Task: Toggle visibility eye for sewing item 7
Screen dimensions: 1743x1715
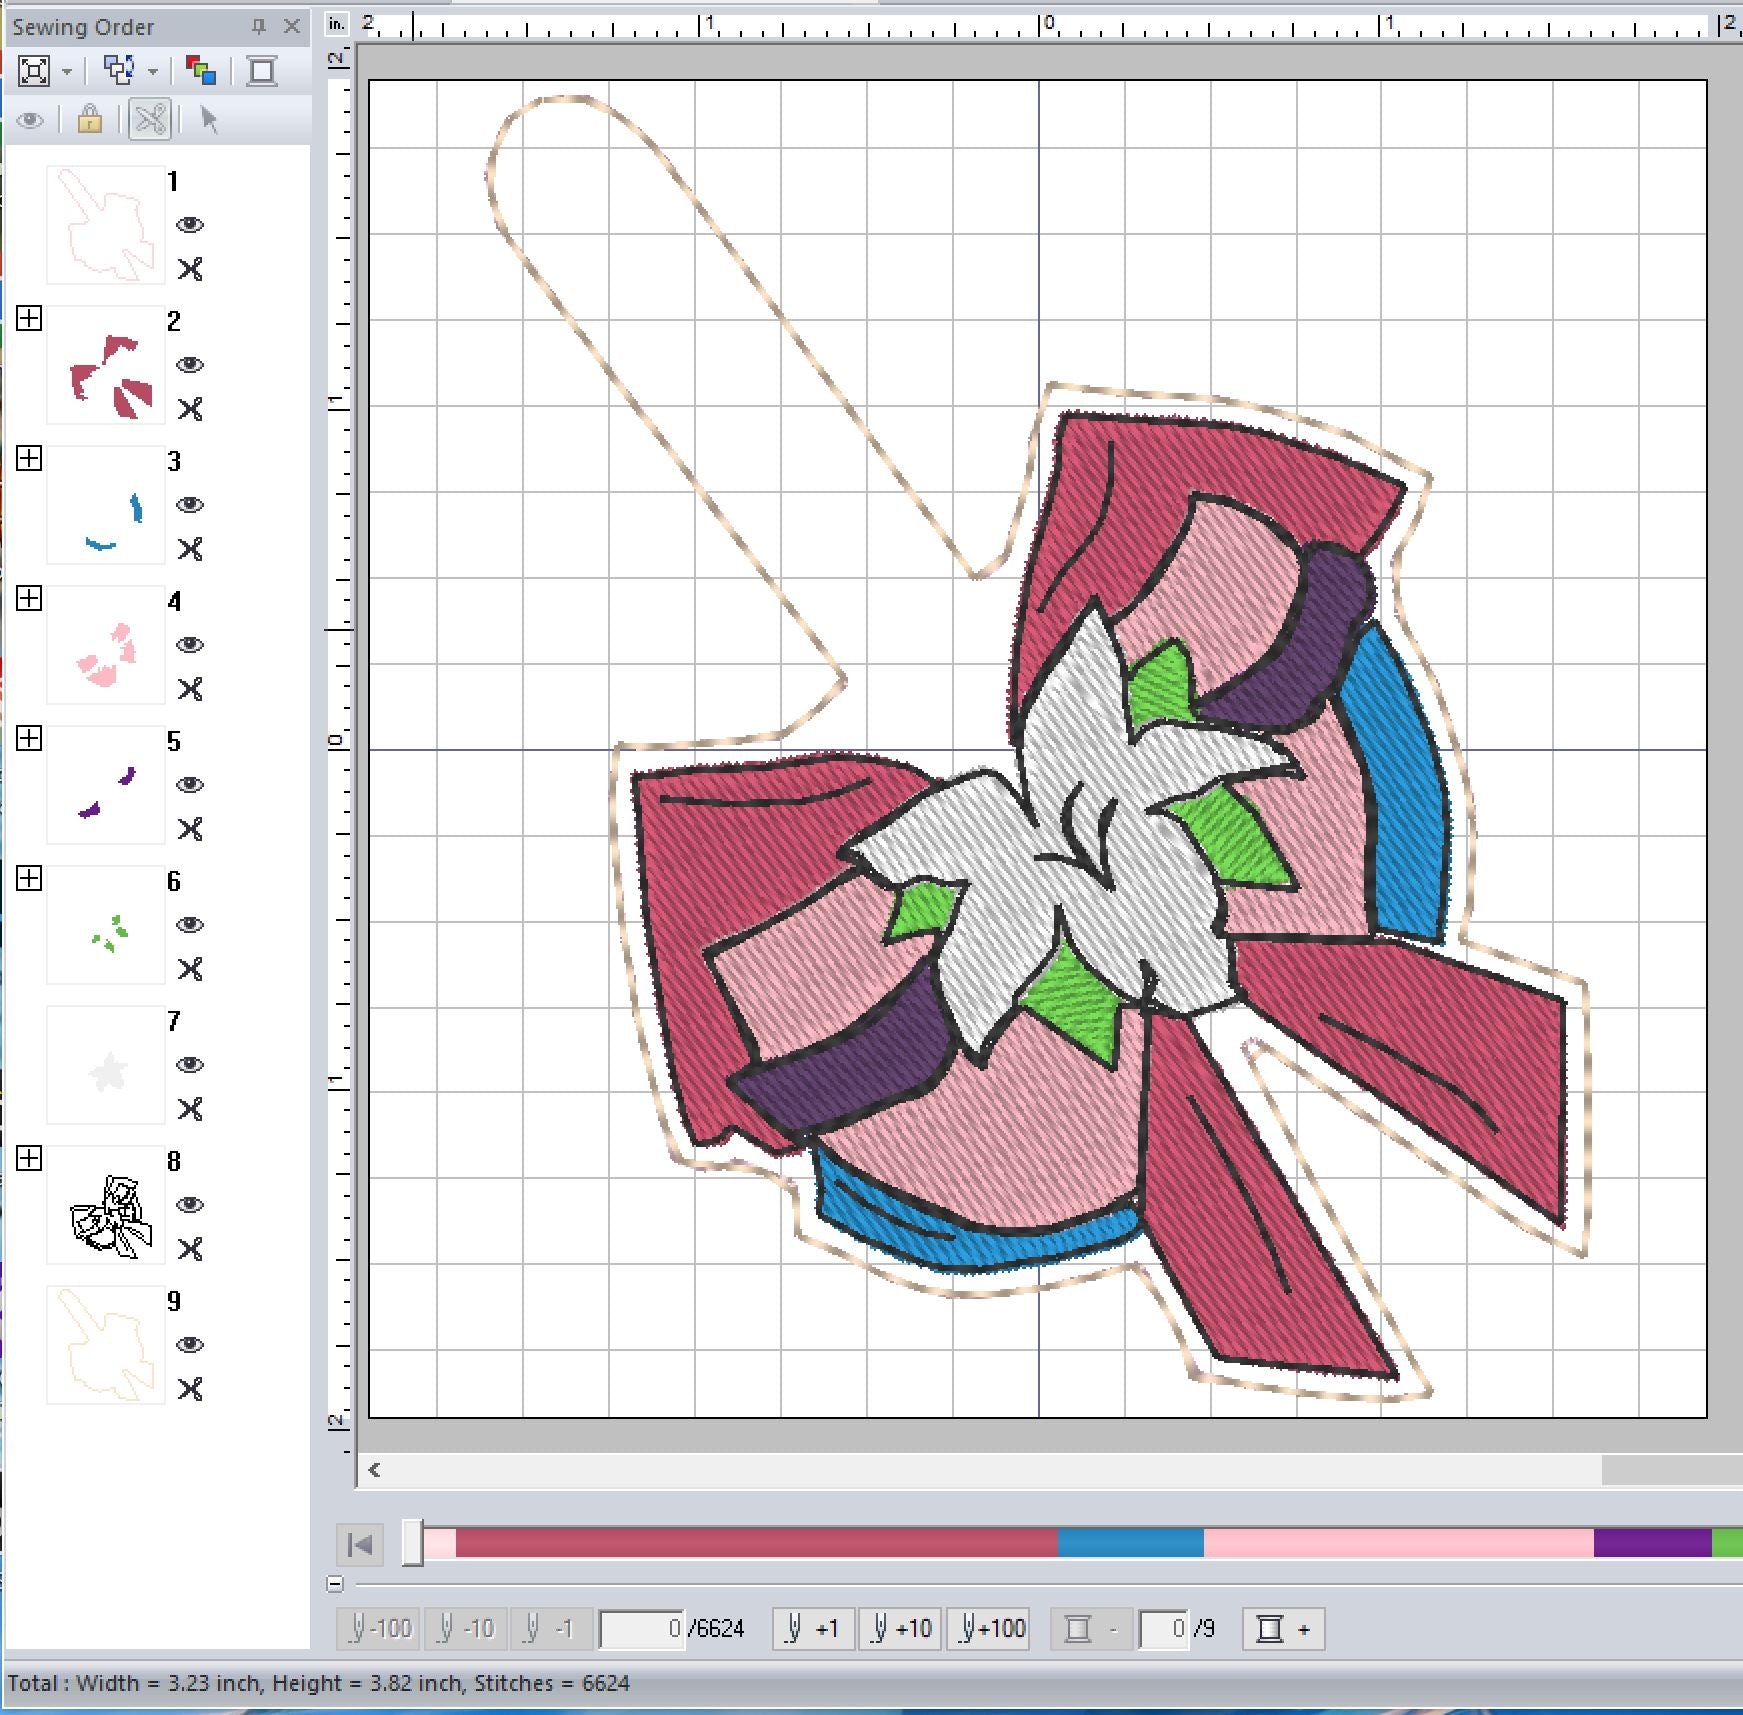Action: pos(190,1065)
